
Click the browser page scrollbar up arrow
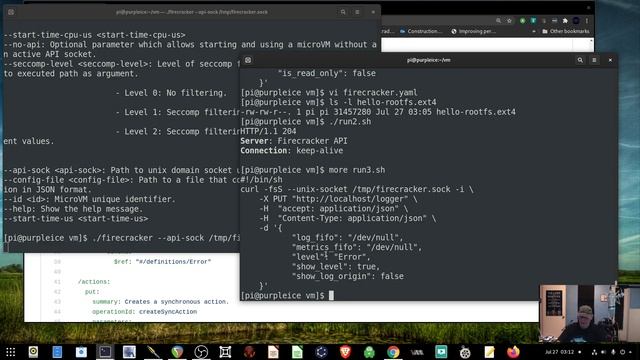click(591, 41)
